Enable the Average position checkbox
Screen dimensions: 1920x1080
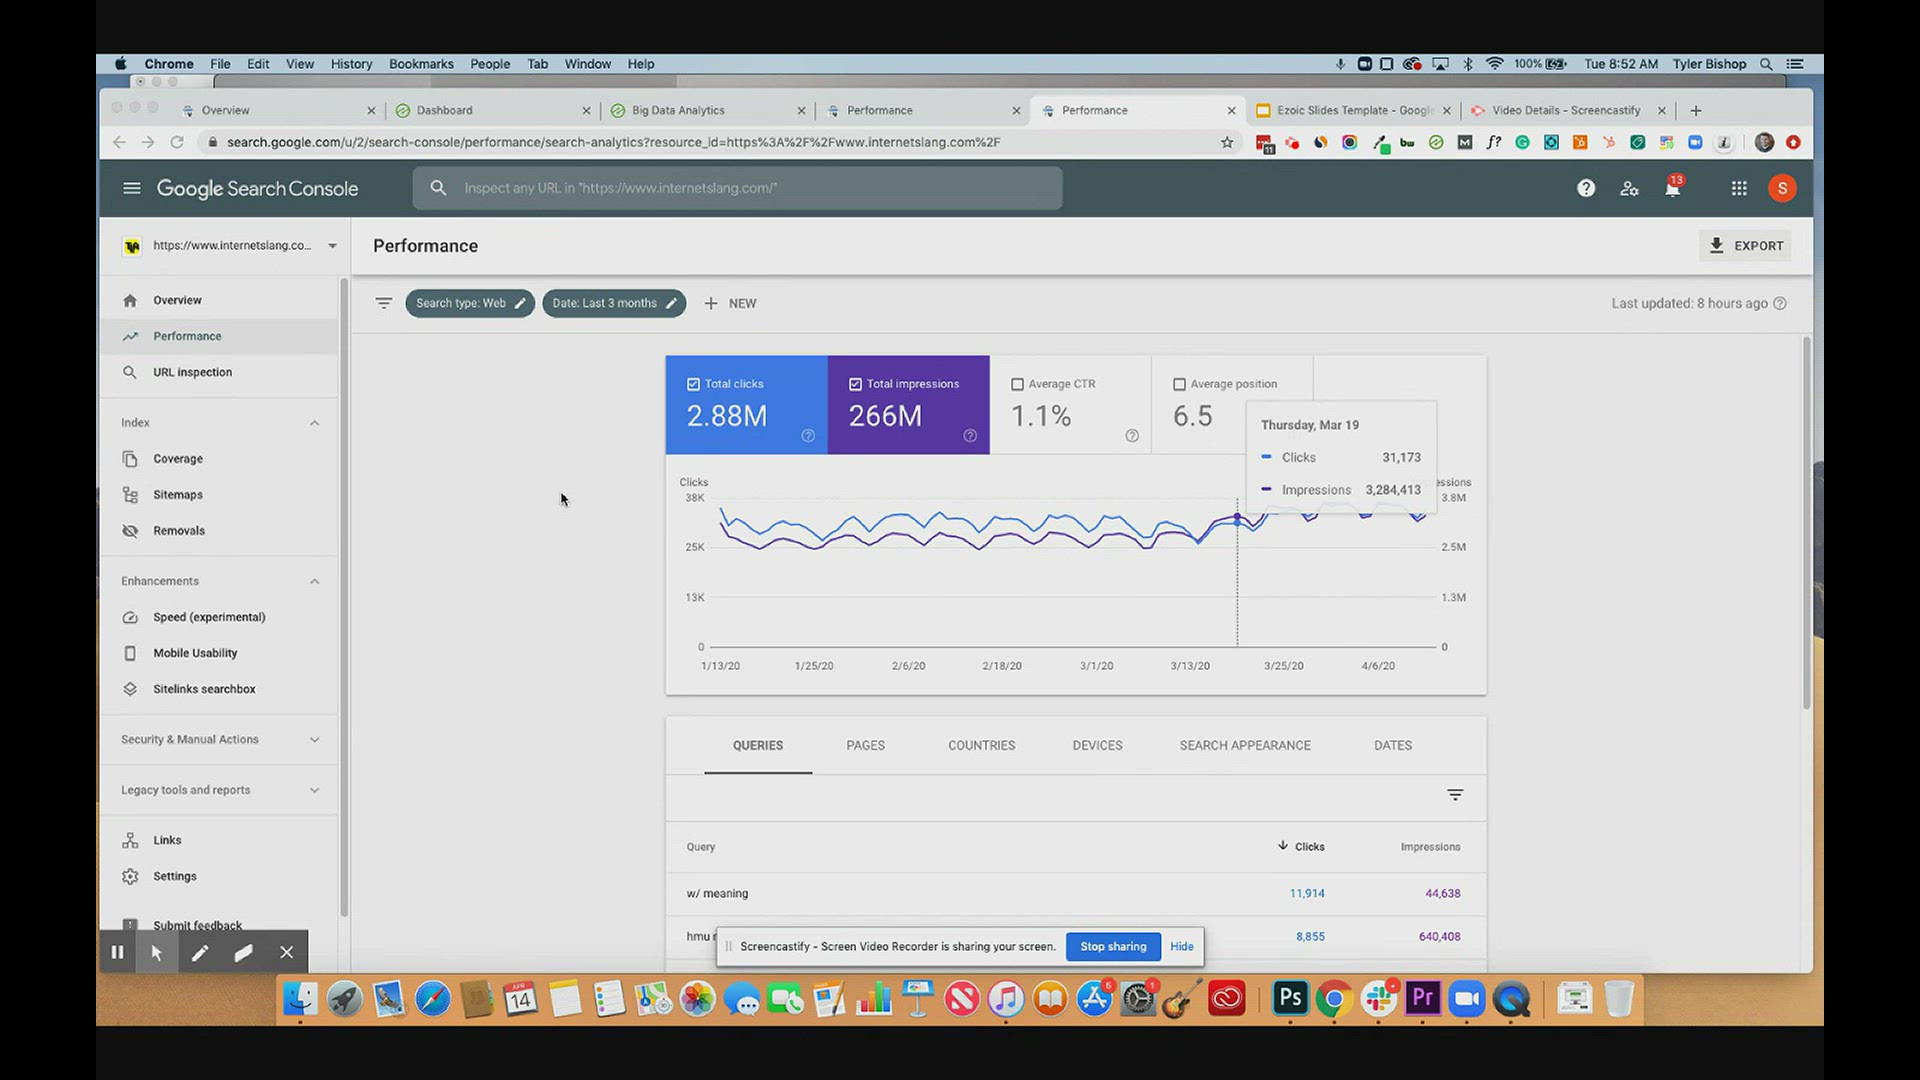(1179, 384)
